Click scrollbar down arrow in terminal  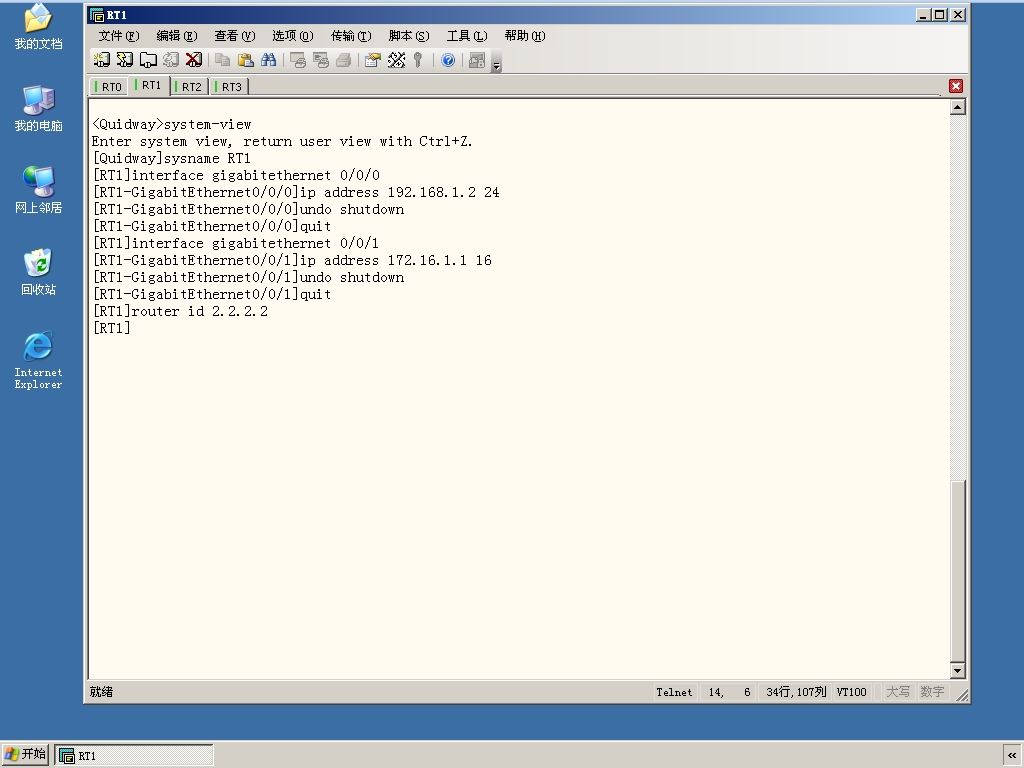(x=957, y=670)
